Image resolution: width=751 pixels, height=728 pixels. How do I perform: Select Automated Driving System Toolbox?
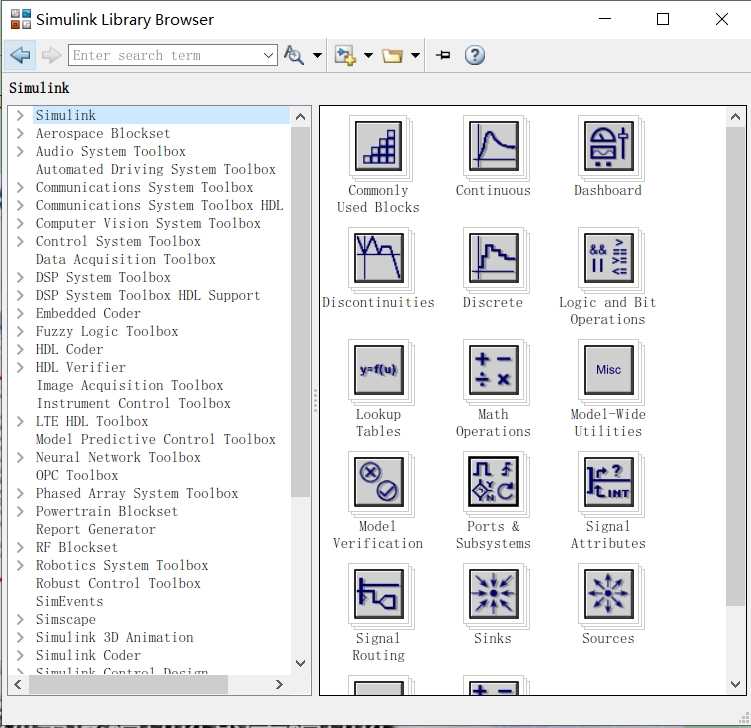point(156,170)
